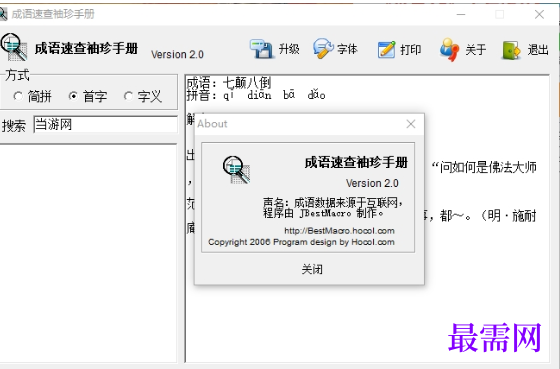Image resolution: width=560 pixels, height=369 pixels.
Task: Click the 升级 label in the toolbar
Action: tap(289, 49)
